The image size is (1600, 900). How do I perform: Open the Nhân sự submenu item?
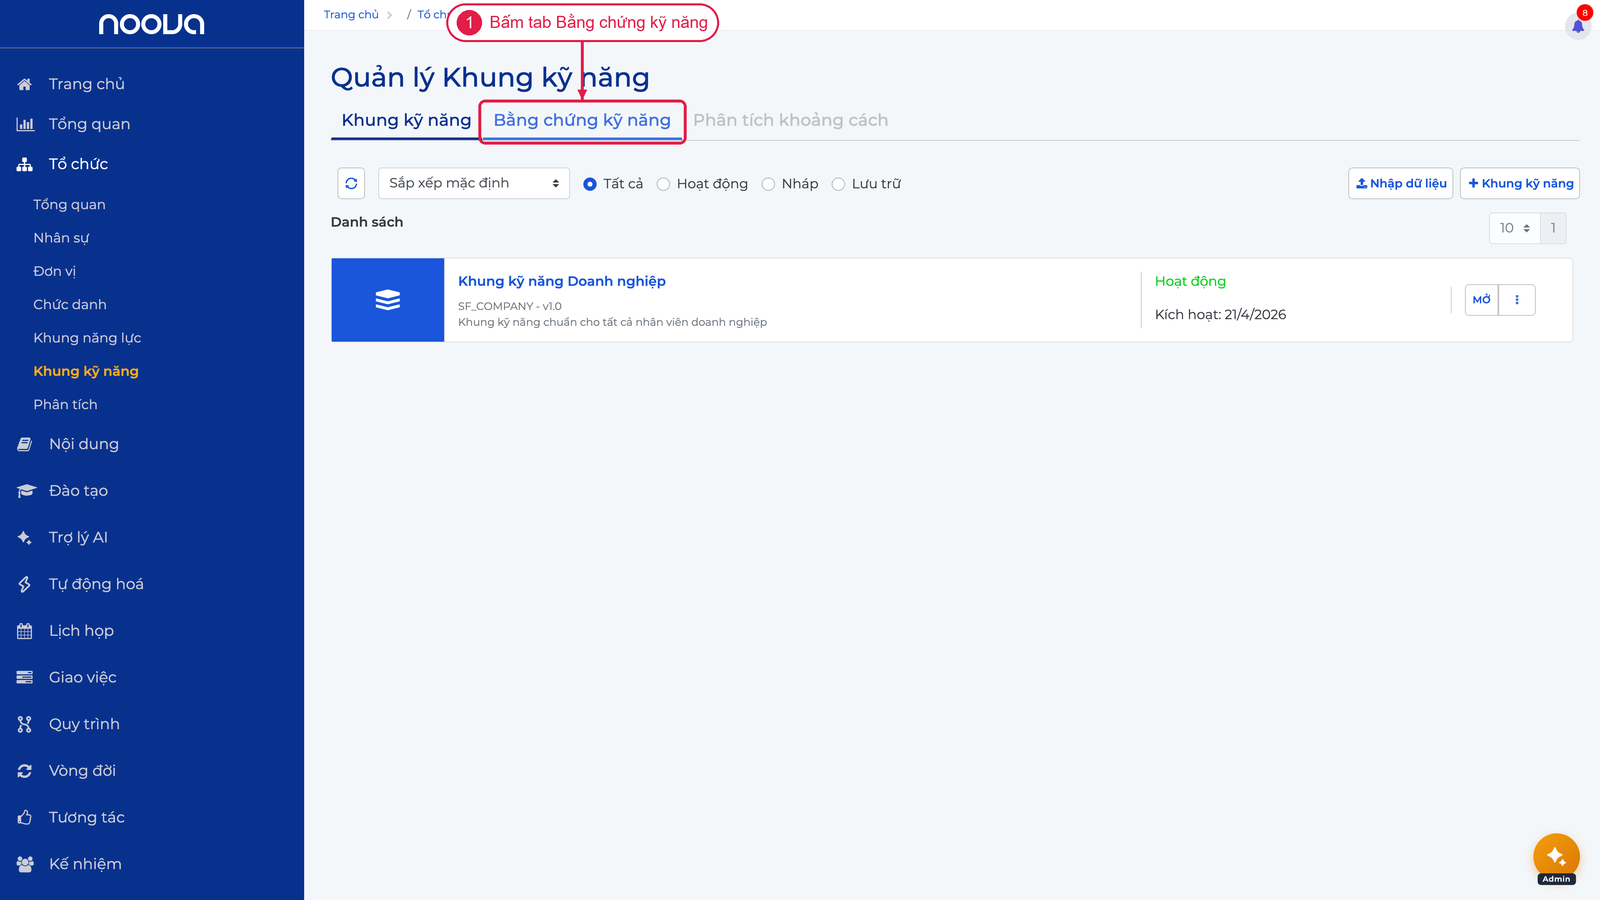click(x=61, y=238)
